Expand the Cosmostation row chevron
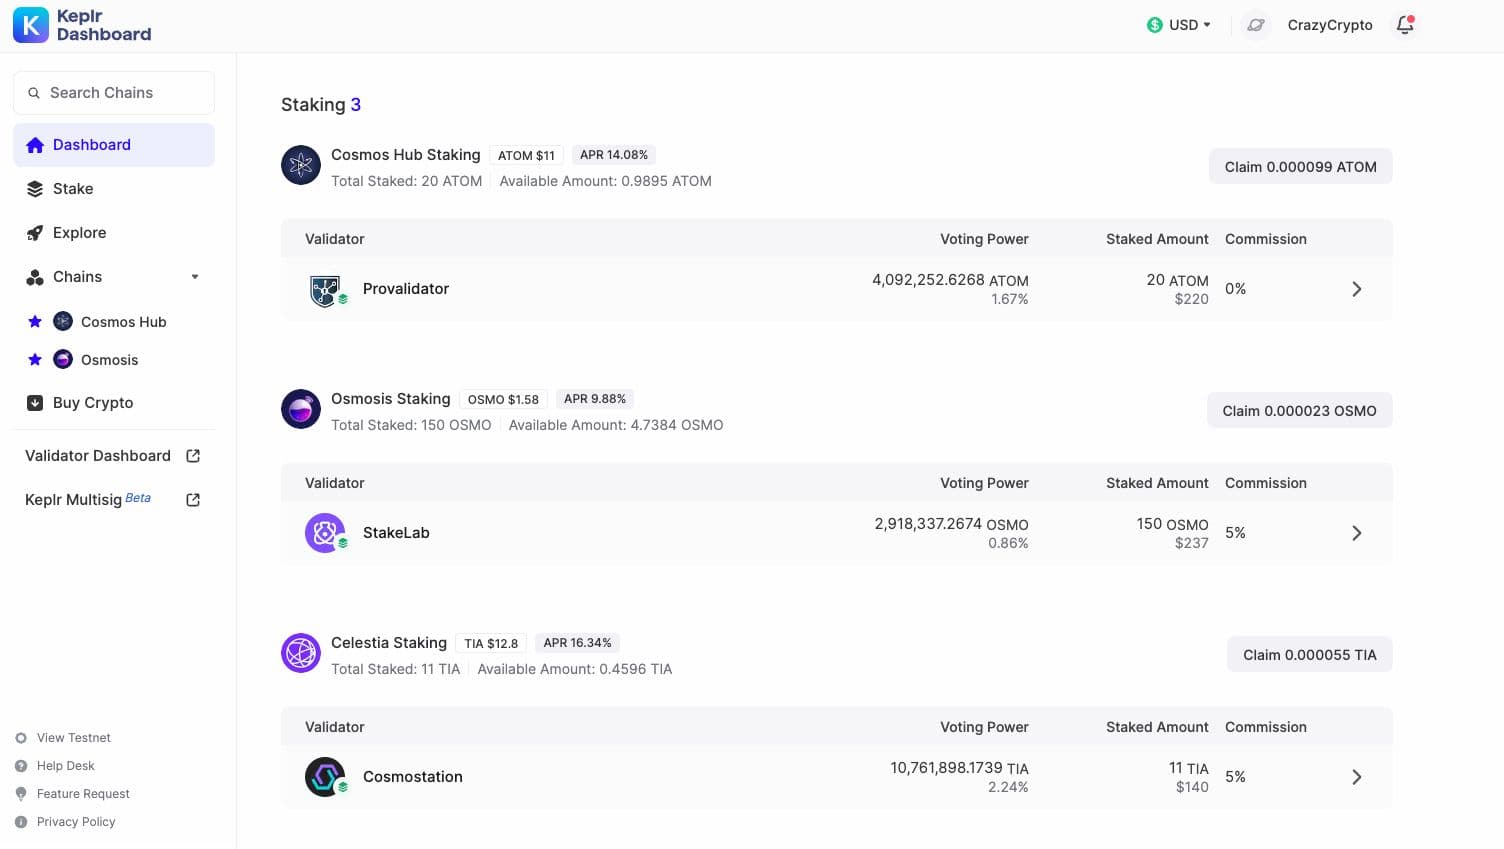 1356,777
